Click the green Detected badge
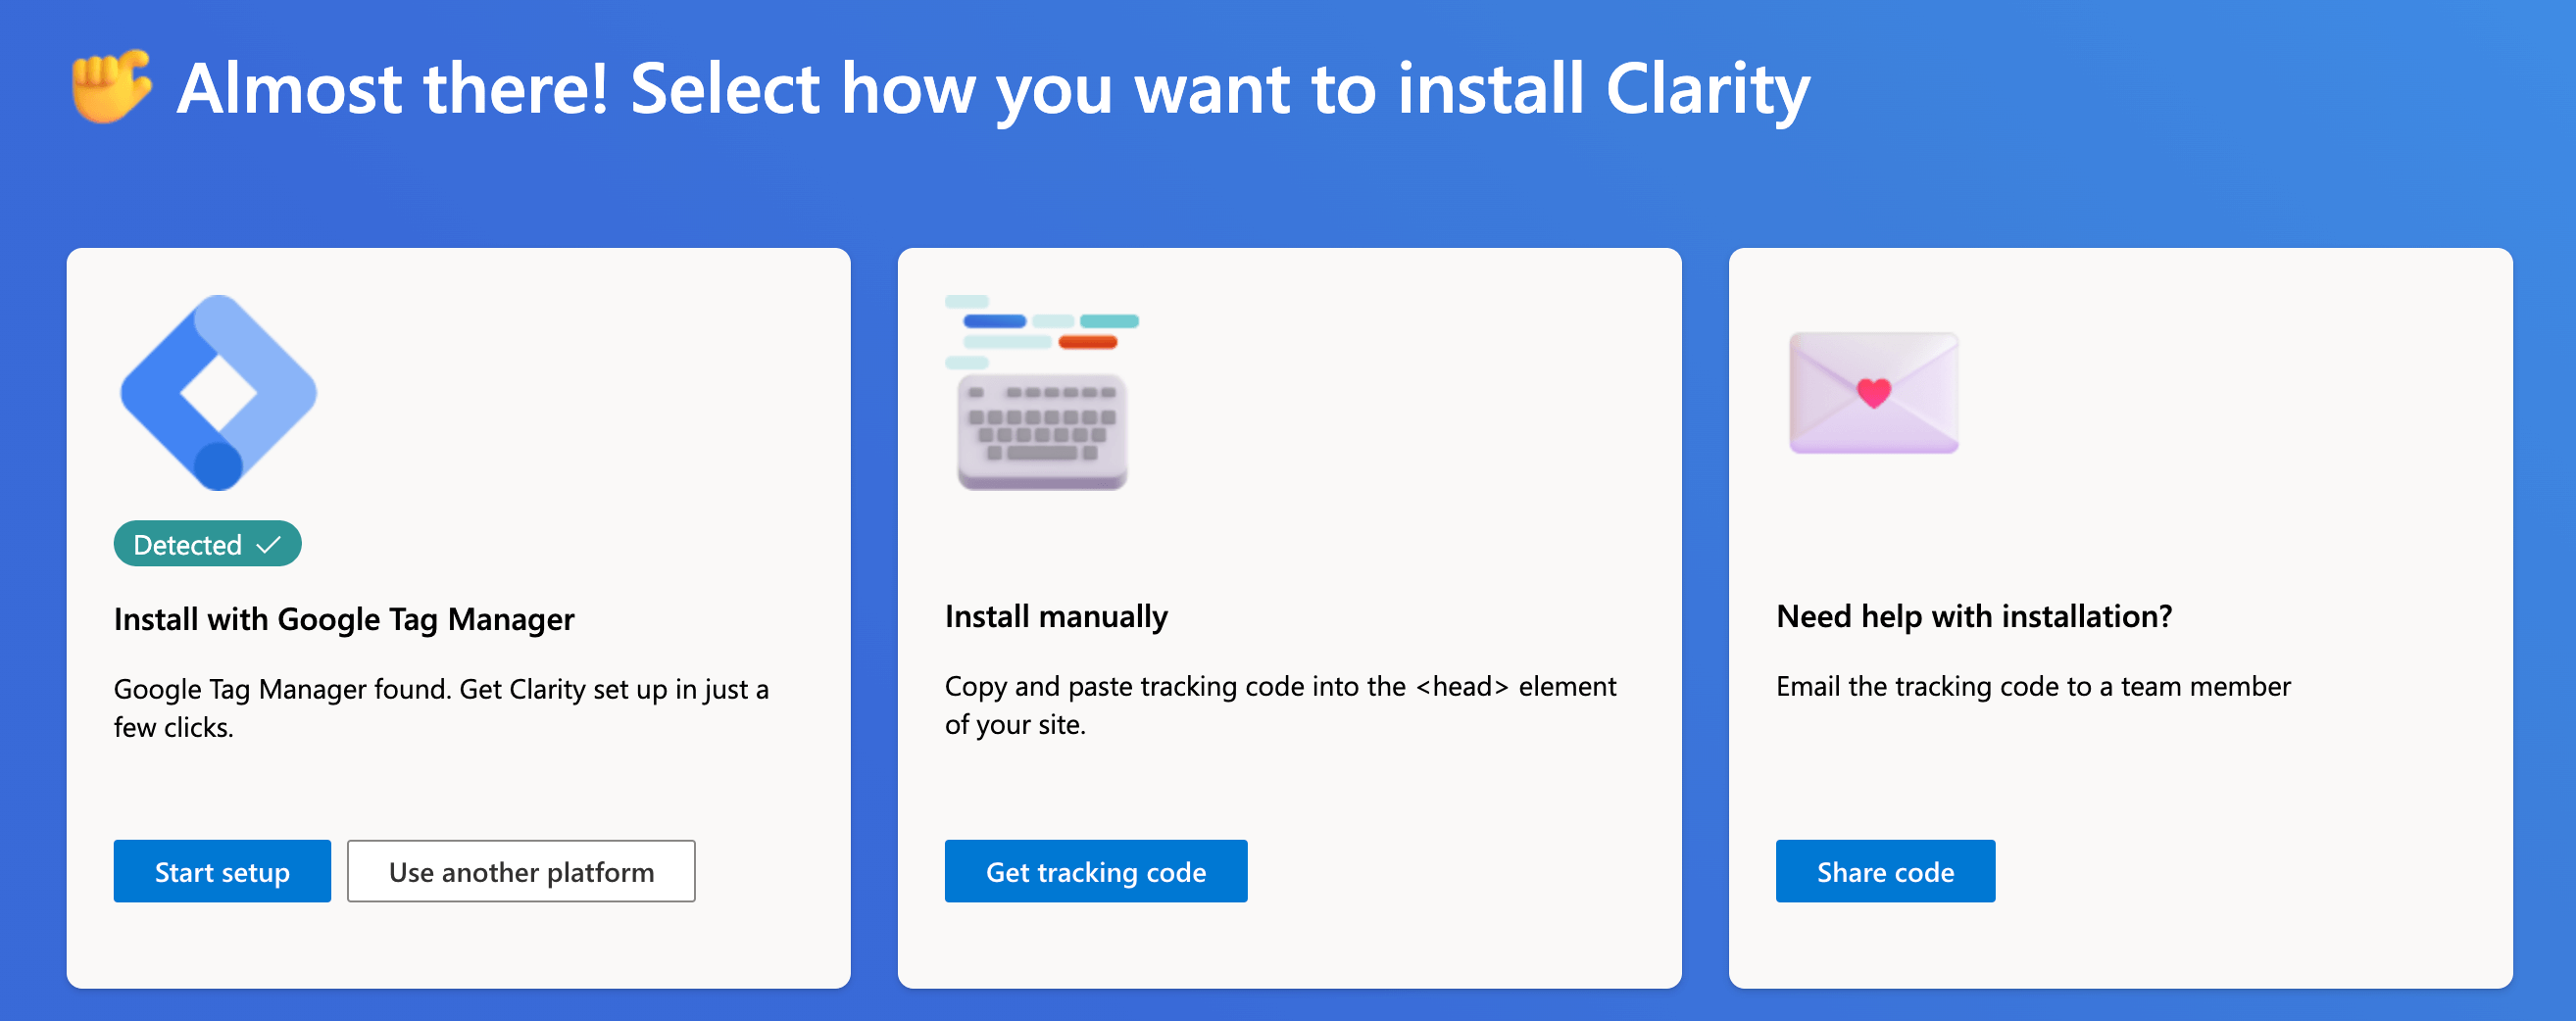 point(207,544)
